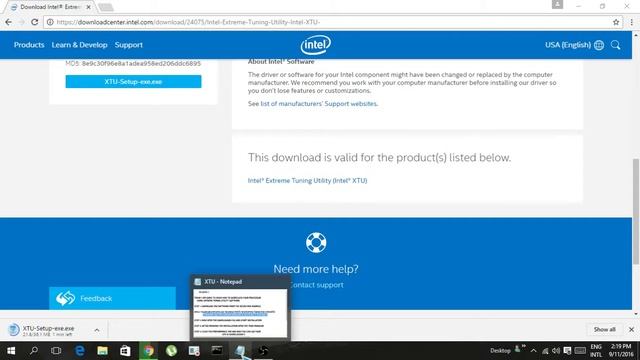Click Show all downloads
Viewport: 640px width, 360px height.
pyautogui.click(x=604, y=329)
